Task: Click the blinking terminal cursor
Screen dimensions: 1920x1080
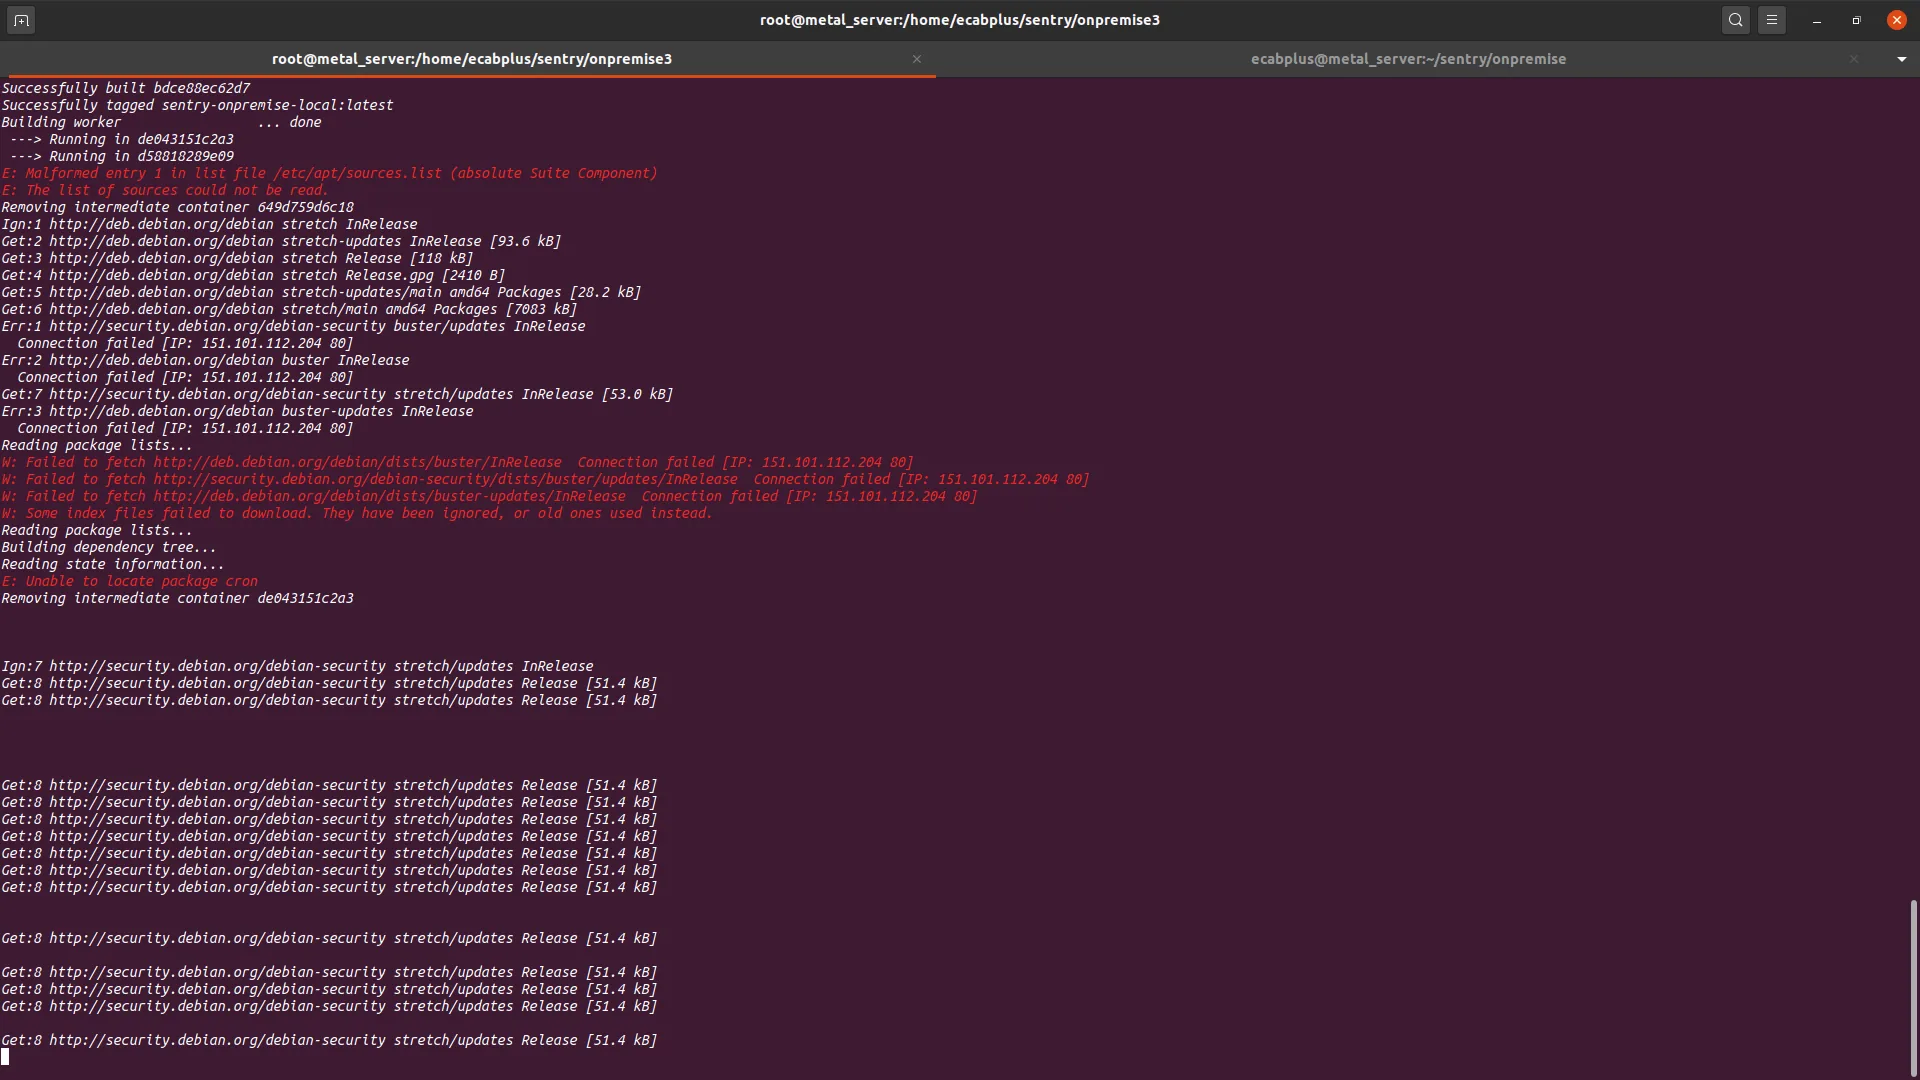Action: 6,1056
